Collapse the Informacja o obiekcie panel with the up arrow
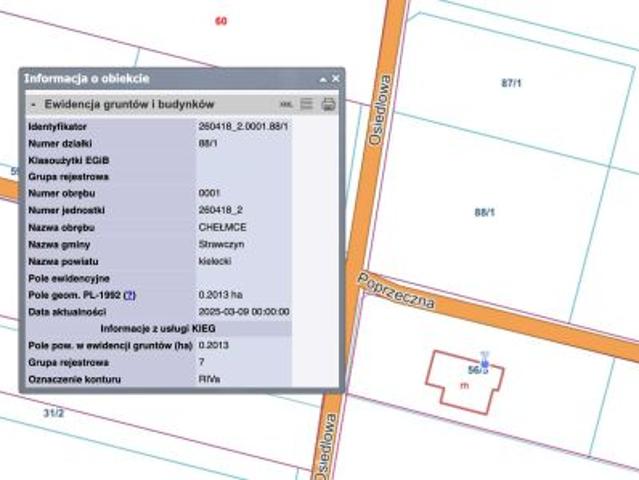The height and width of the screenshot is (480, 639). [x=323, y=79]
